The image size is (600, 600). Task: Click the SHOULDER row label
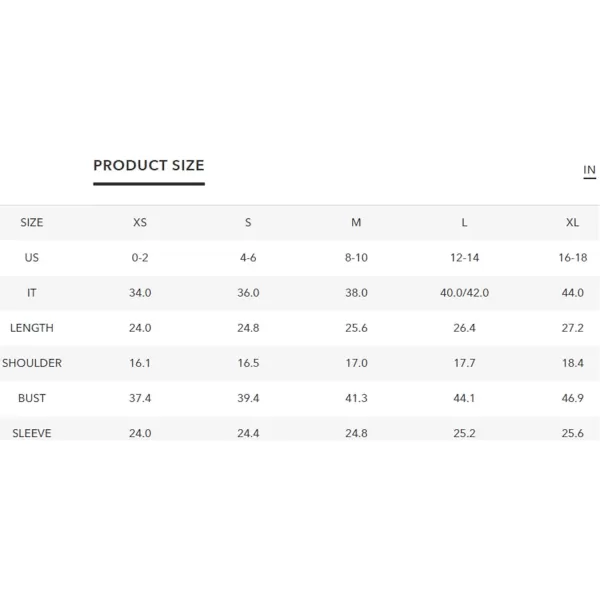click(x=32, y=363)
